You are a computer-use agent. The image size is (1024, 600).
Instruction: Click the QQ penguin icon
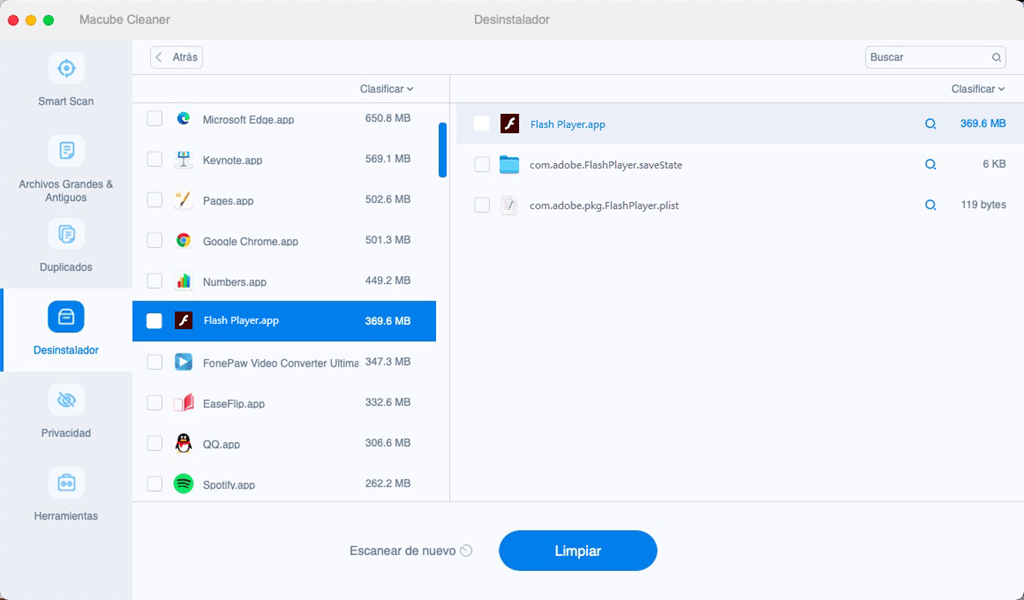tap(184, 443)
